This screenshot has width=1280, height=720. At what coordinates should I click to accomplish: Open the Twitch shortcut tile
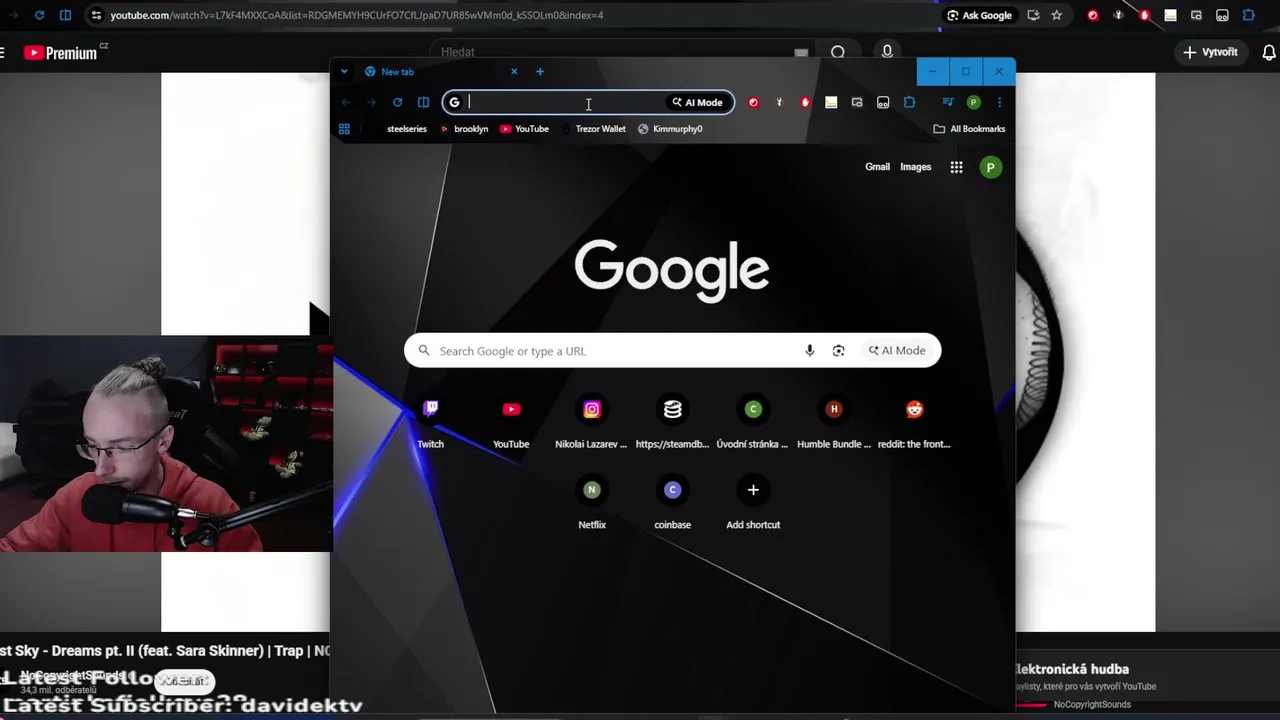pos(430,421)
